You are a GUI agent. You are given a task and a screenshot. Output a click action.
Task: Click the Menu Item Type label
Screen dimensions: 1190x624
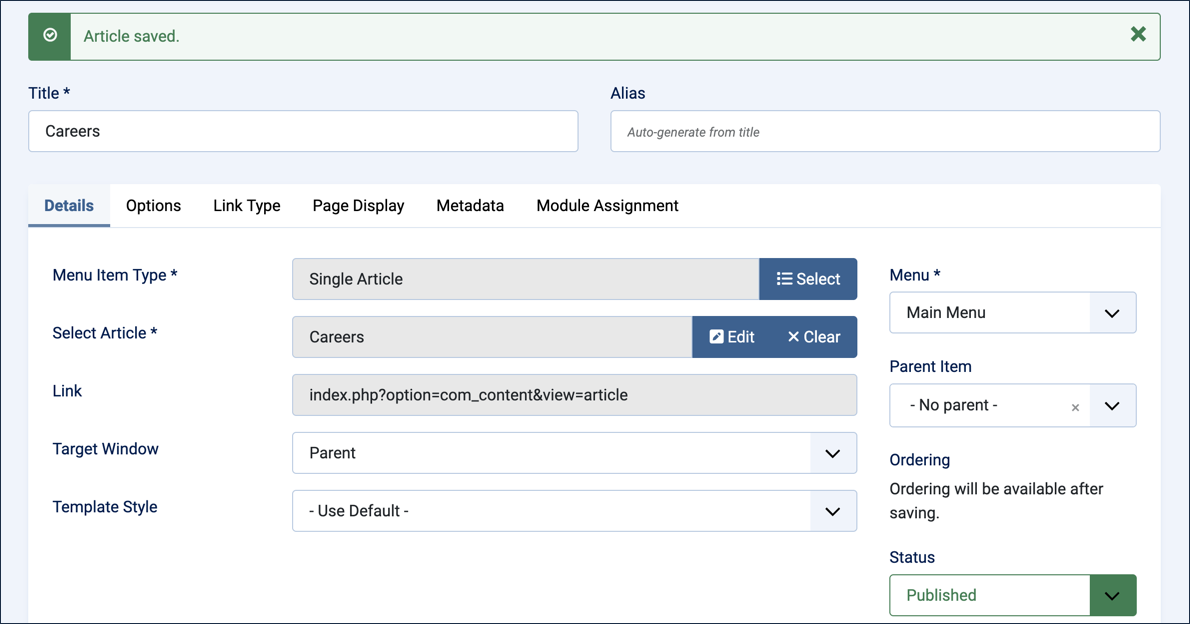[115, 276]
